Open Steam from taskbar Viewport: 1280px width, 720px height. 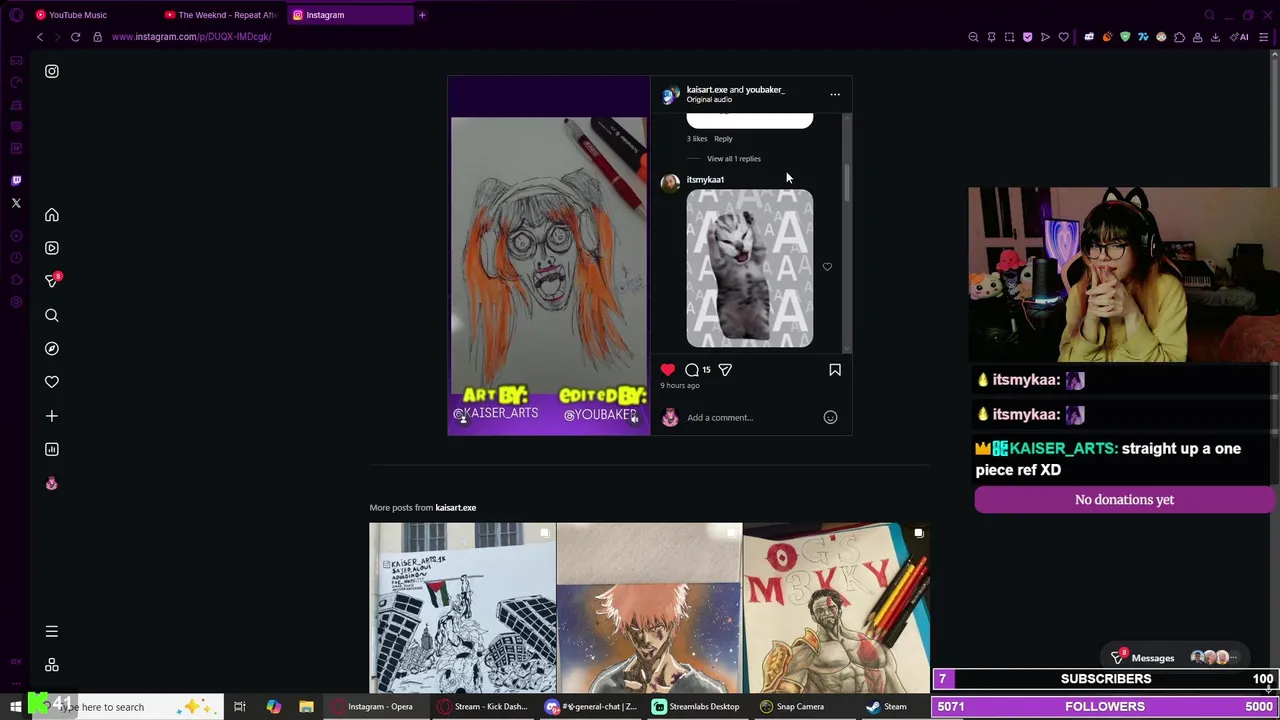(x=886, y=707)
